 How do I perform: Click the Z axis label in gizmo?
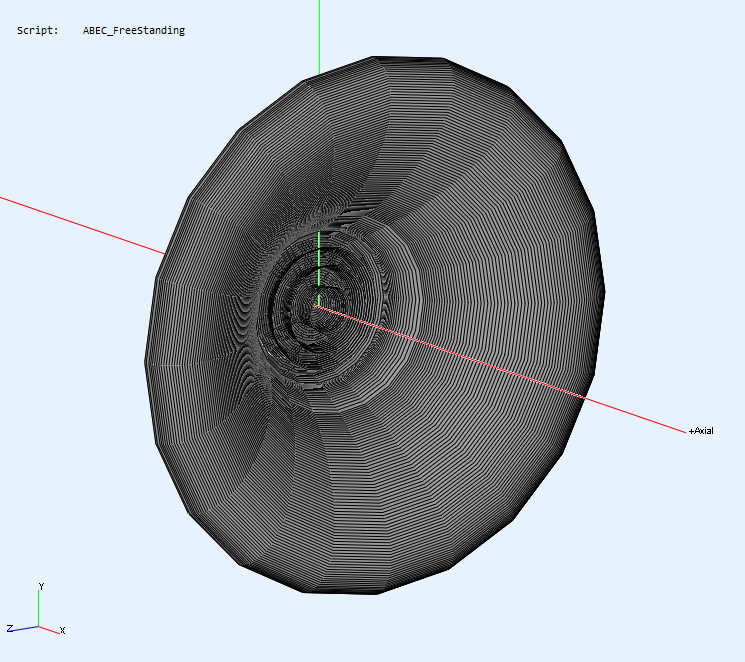10,628
